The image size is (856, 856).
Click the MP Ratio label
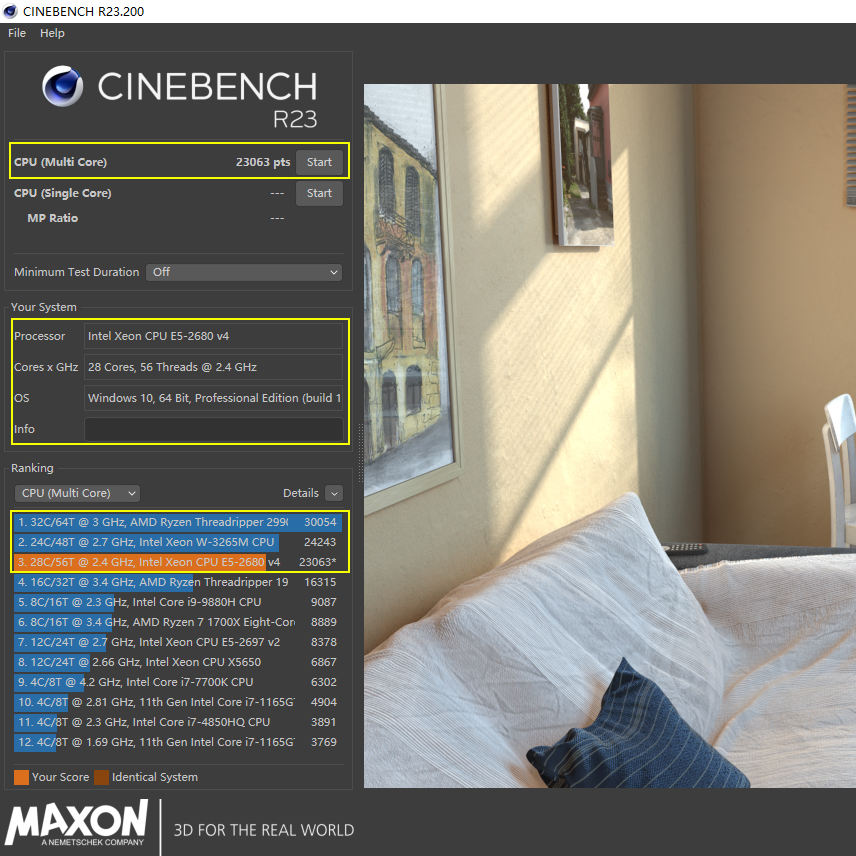click(x=52, y=218)
